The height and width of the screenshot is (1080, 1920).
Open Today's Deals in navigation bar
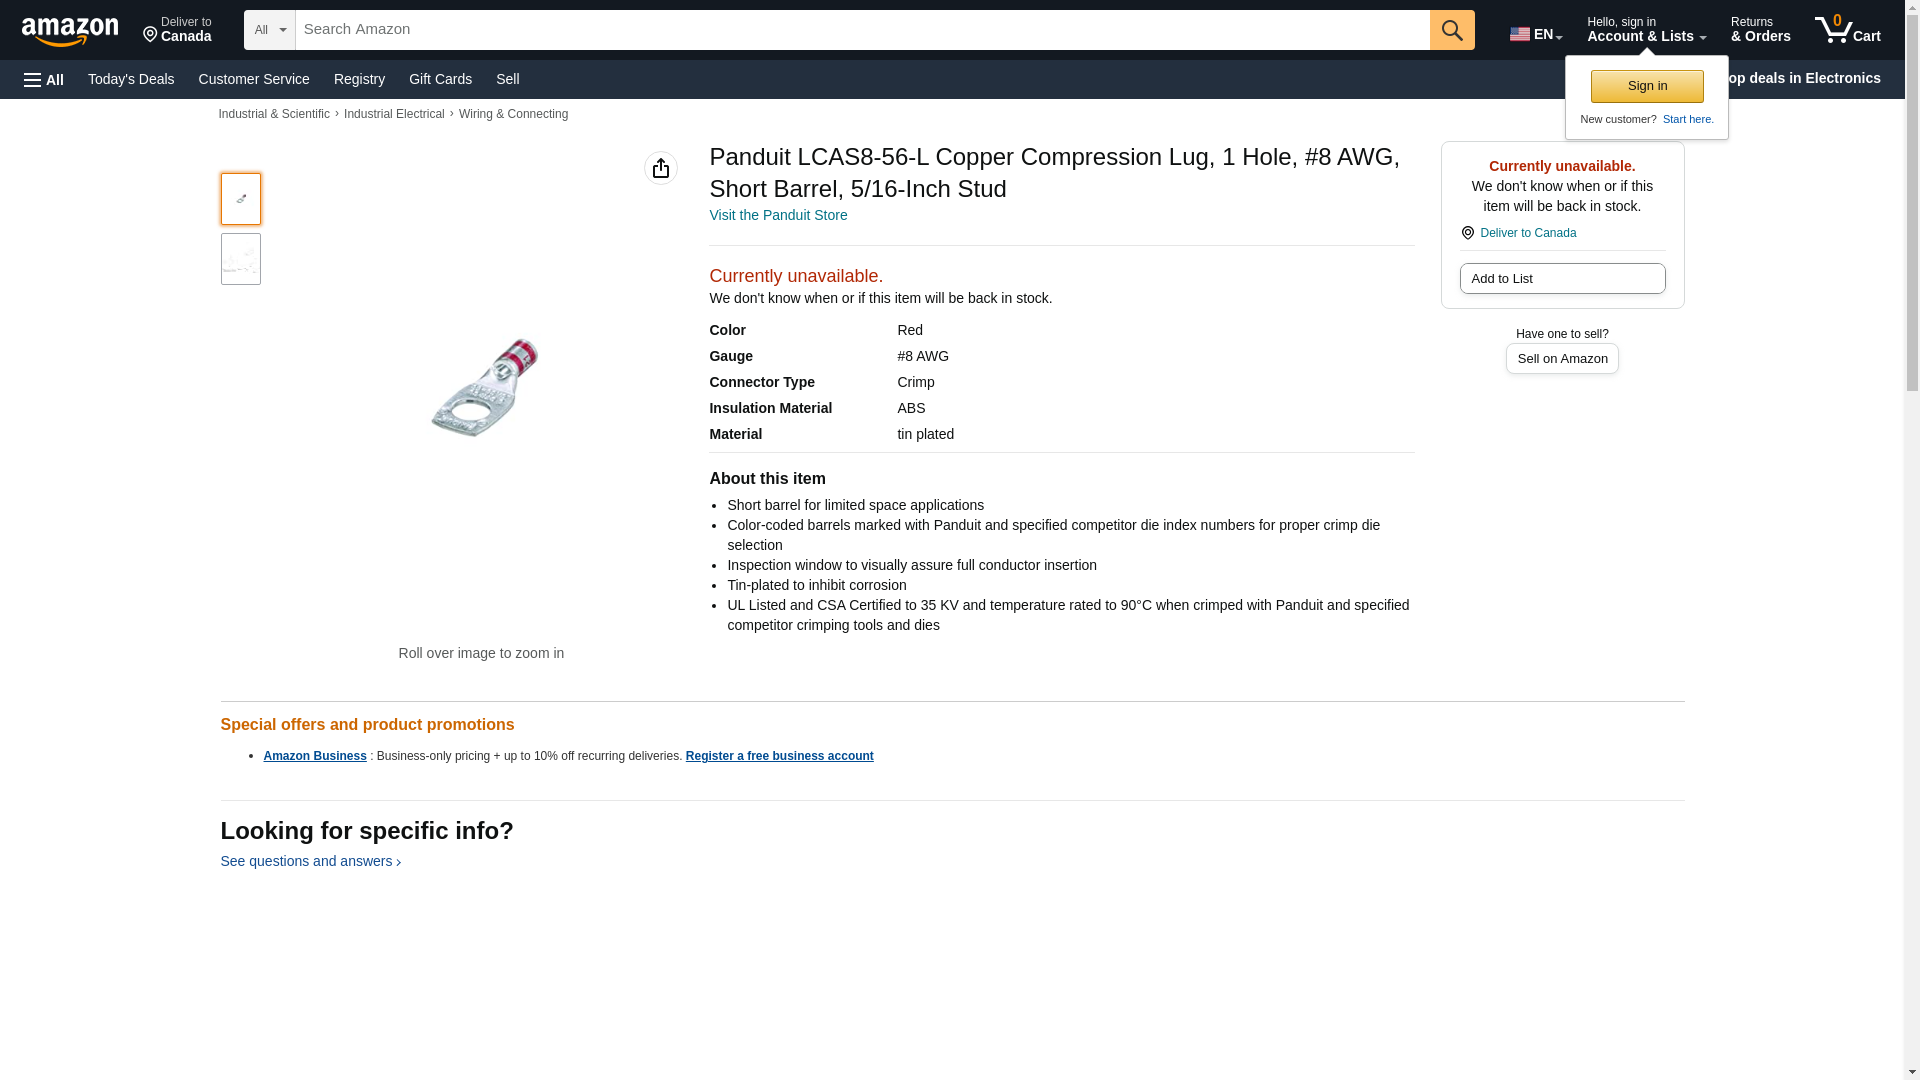click(131, 79)
